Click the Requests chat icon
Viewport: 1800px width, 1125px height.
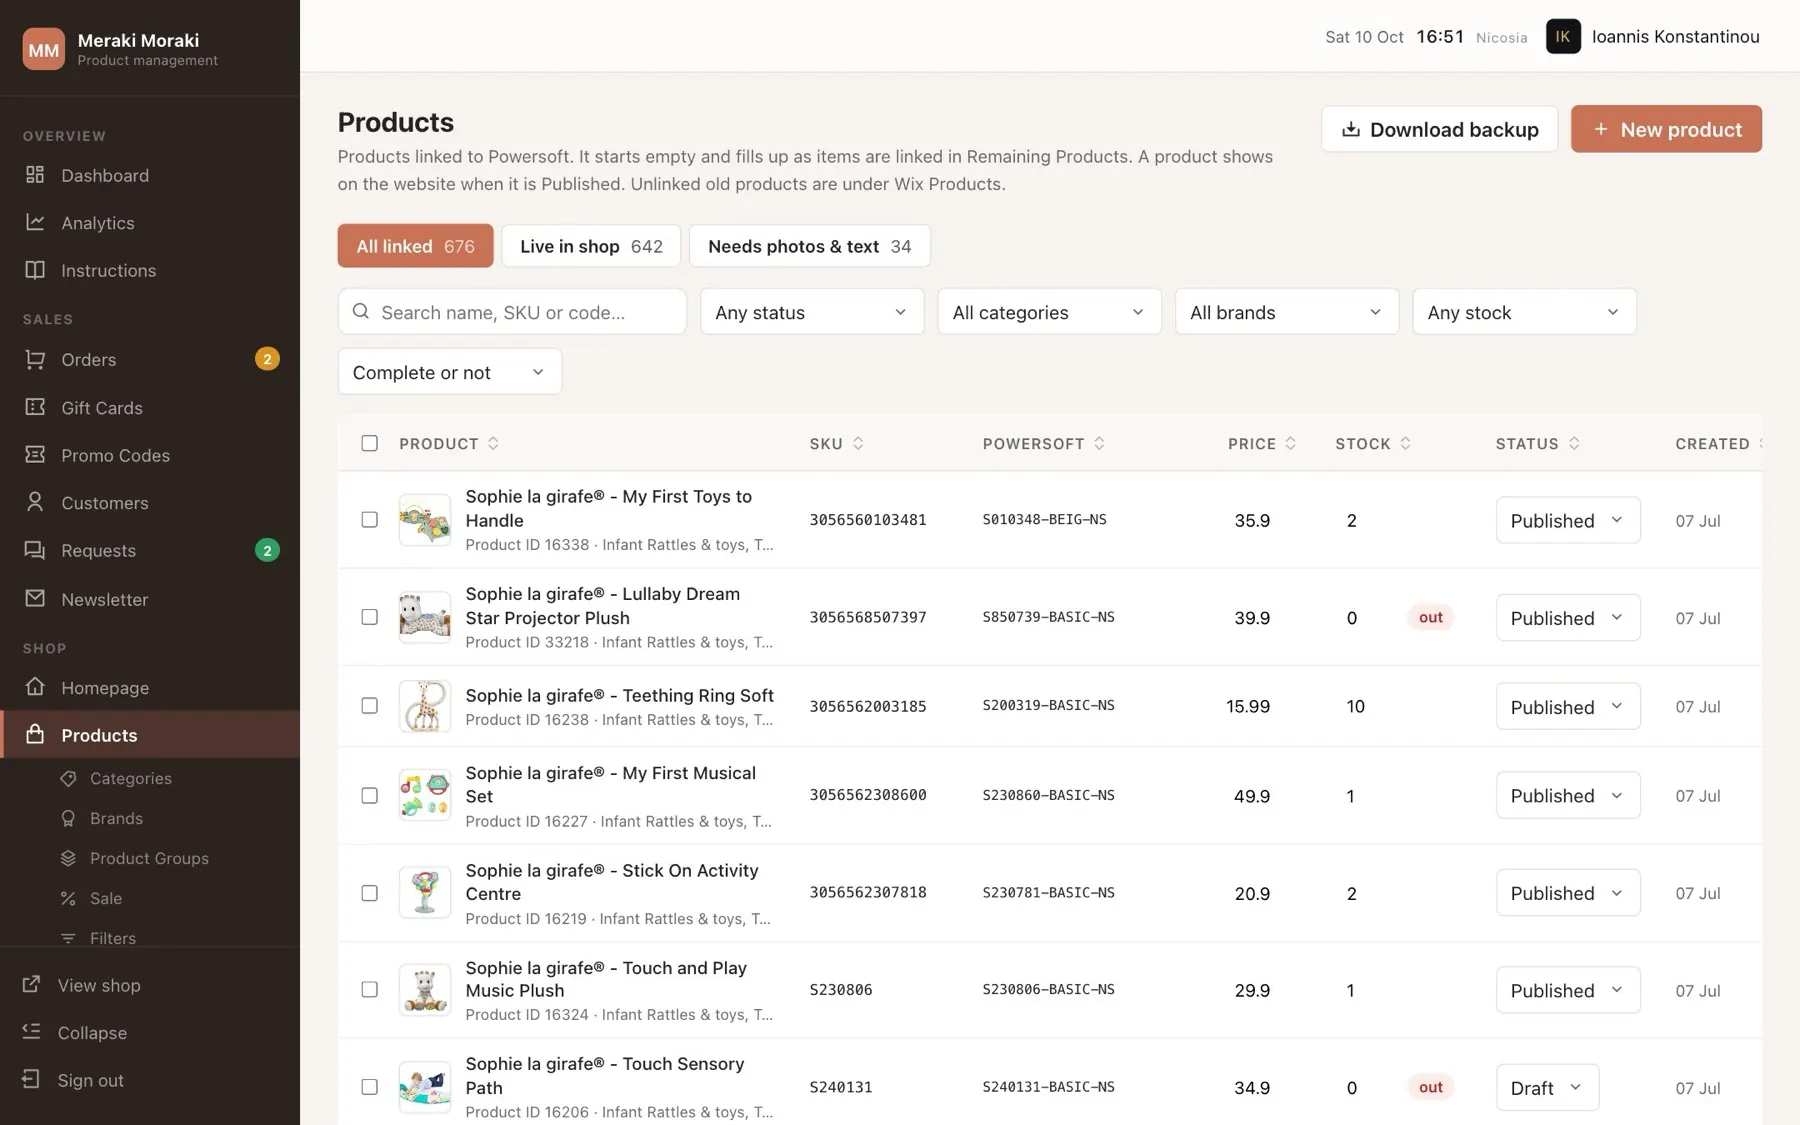pyautogui.click(x=35, y=550)
